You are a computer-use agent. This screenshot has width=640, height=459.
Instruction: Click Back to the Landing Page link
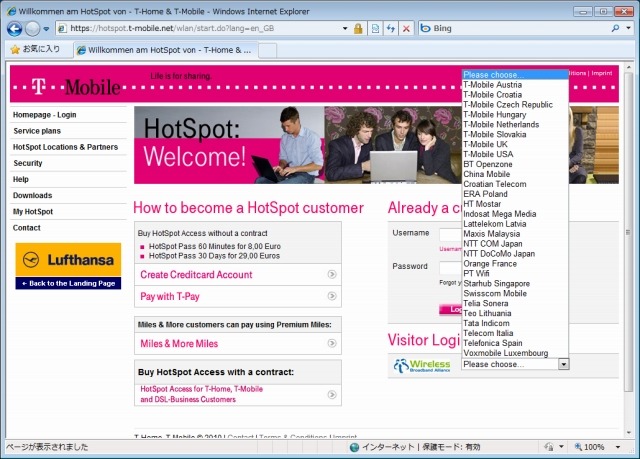pyautogui.click(x=68, y=283)
